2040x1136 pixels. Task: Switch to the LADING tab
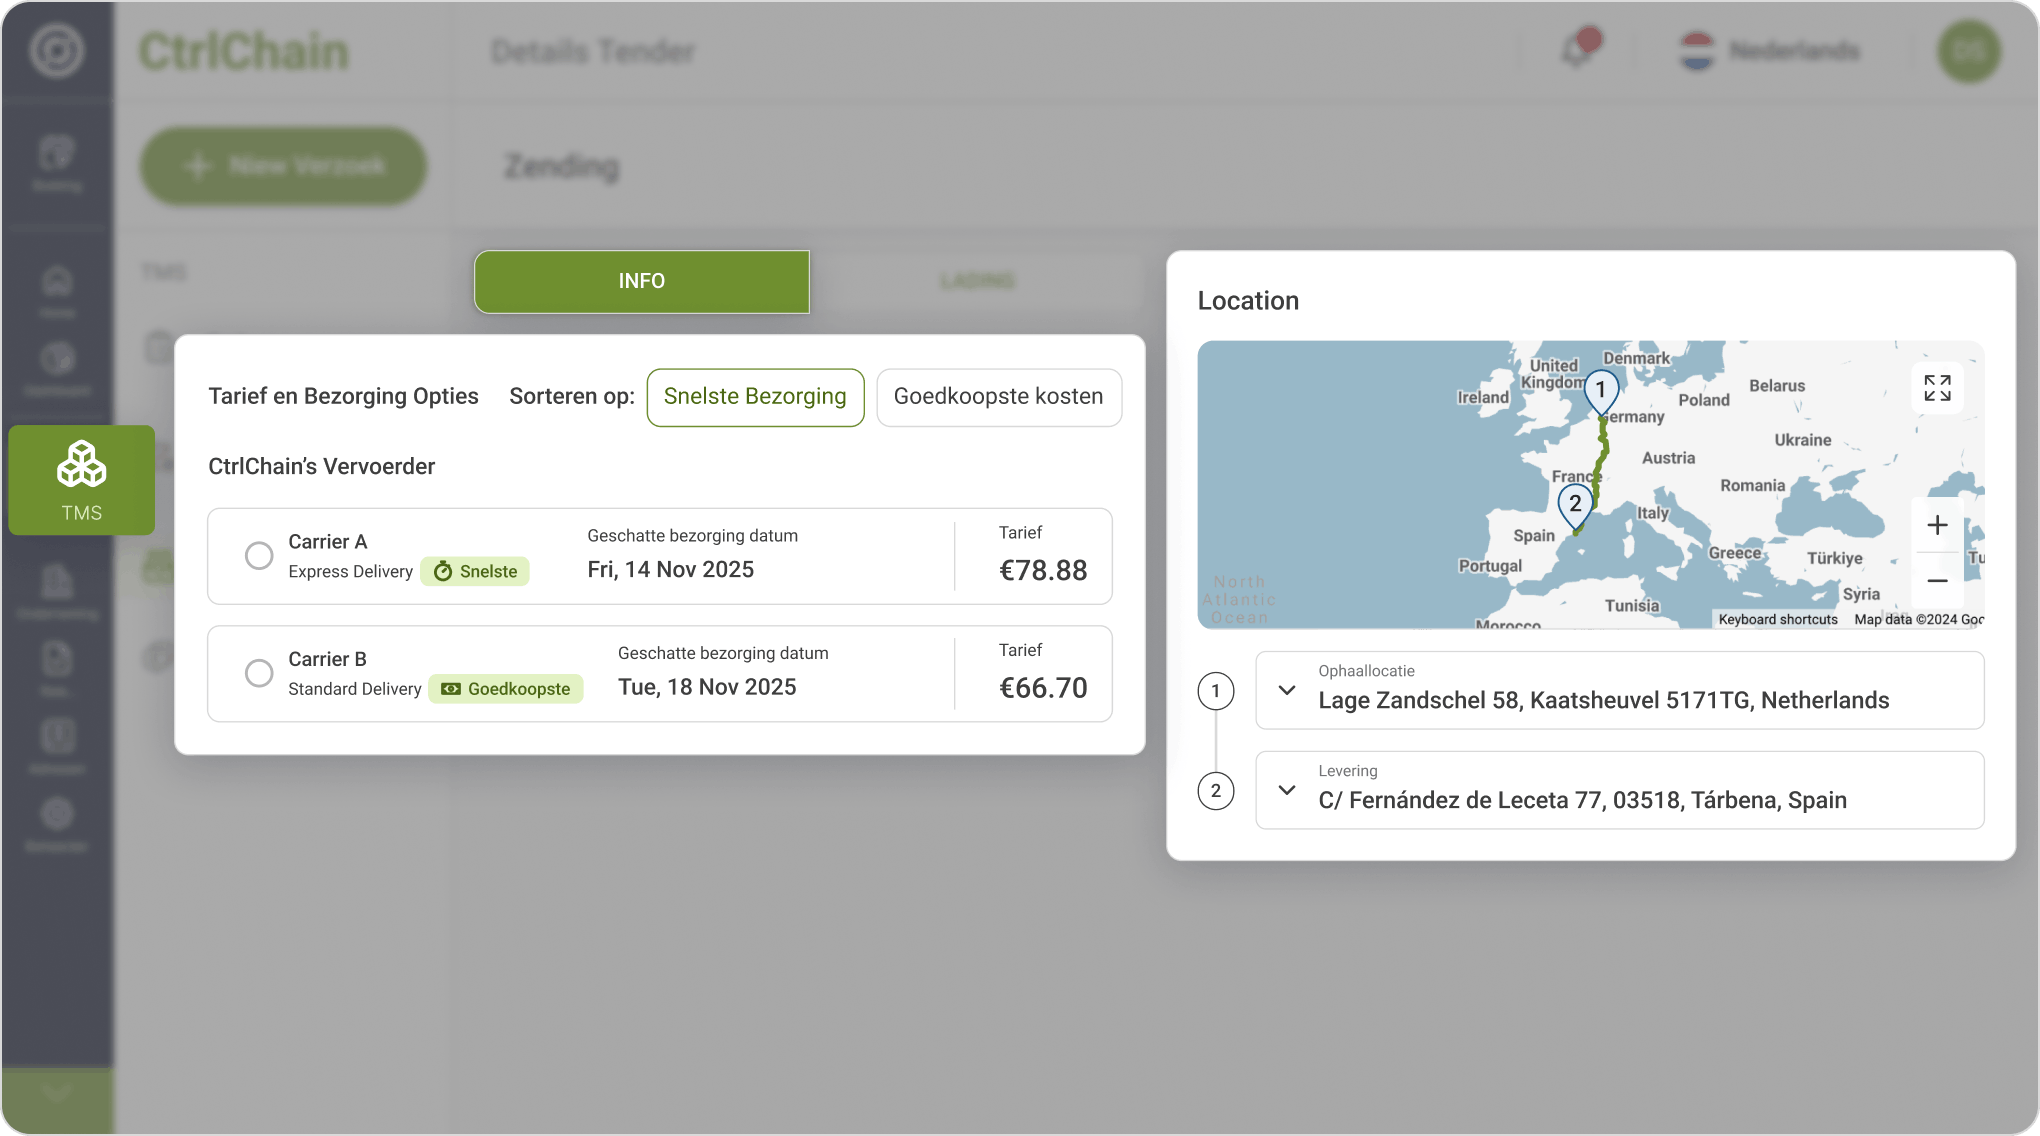[977, 281]
